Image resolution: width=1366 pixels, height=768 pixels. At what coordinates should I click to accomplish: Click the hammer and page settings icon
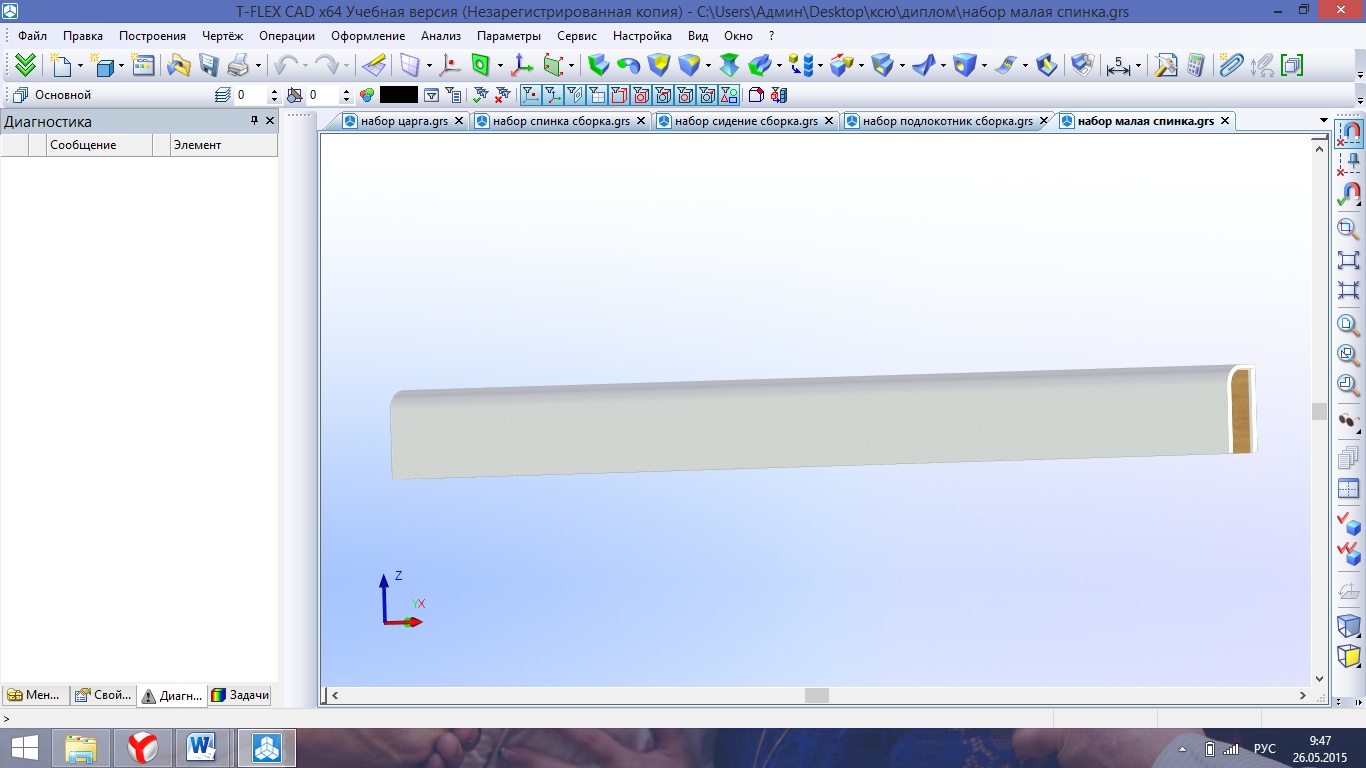click(1165, 65)
